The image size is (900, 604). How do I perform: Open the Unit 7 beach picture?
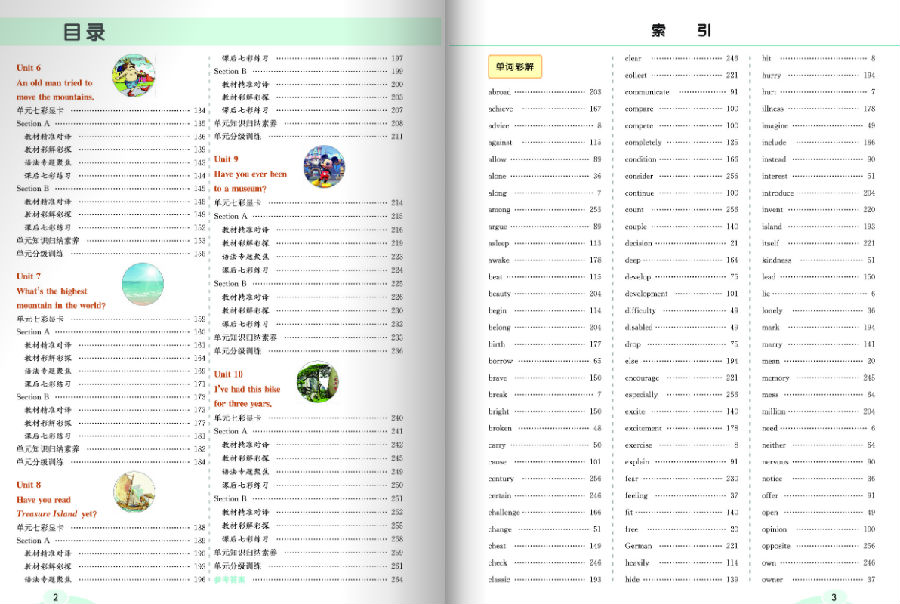[143, 284]
